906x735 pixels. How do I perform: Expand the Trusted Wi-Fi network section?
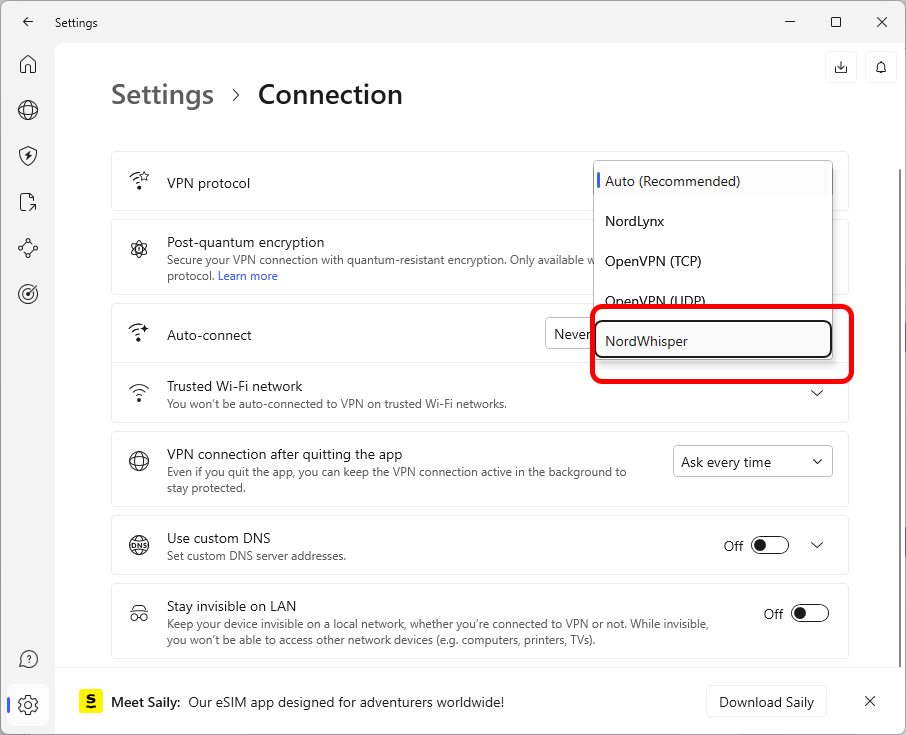pos(816,393)
